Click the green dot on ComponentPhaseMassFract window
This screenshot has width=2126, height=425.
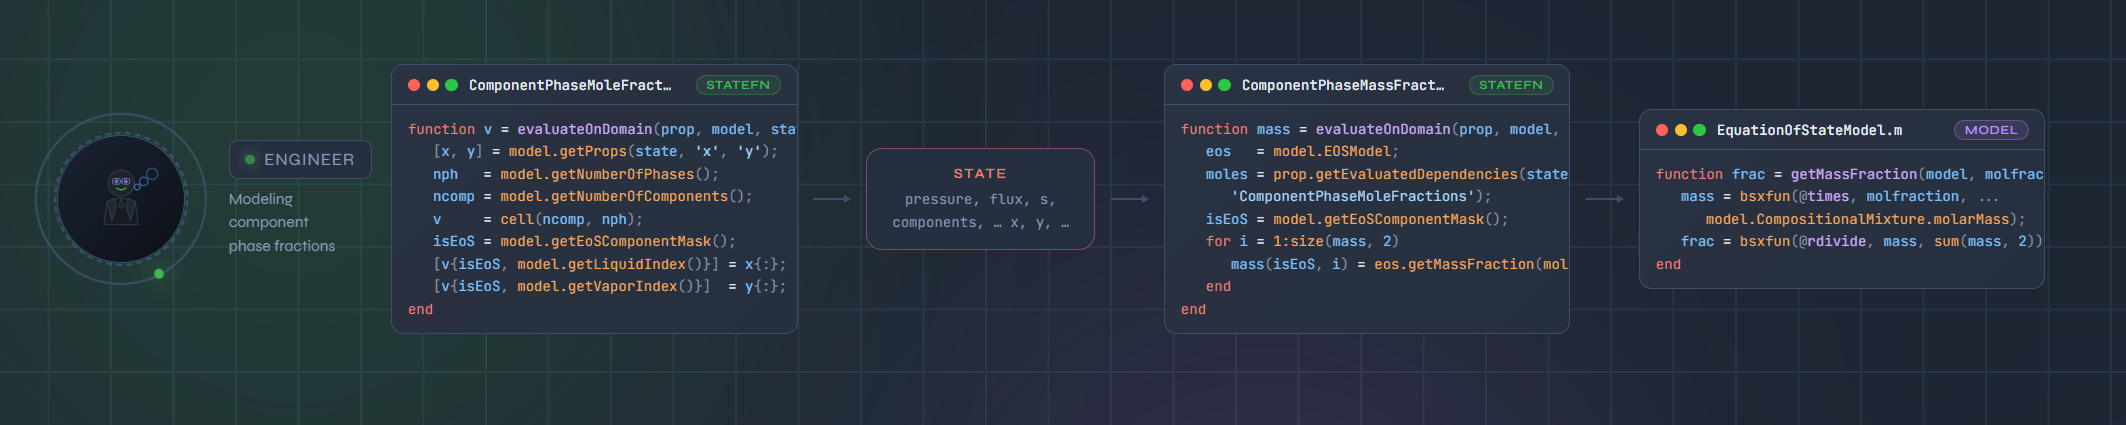pyautogui.click(x=1224, y=86)
